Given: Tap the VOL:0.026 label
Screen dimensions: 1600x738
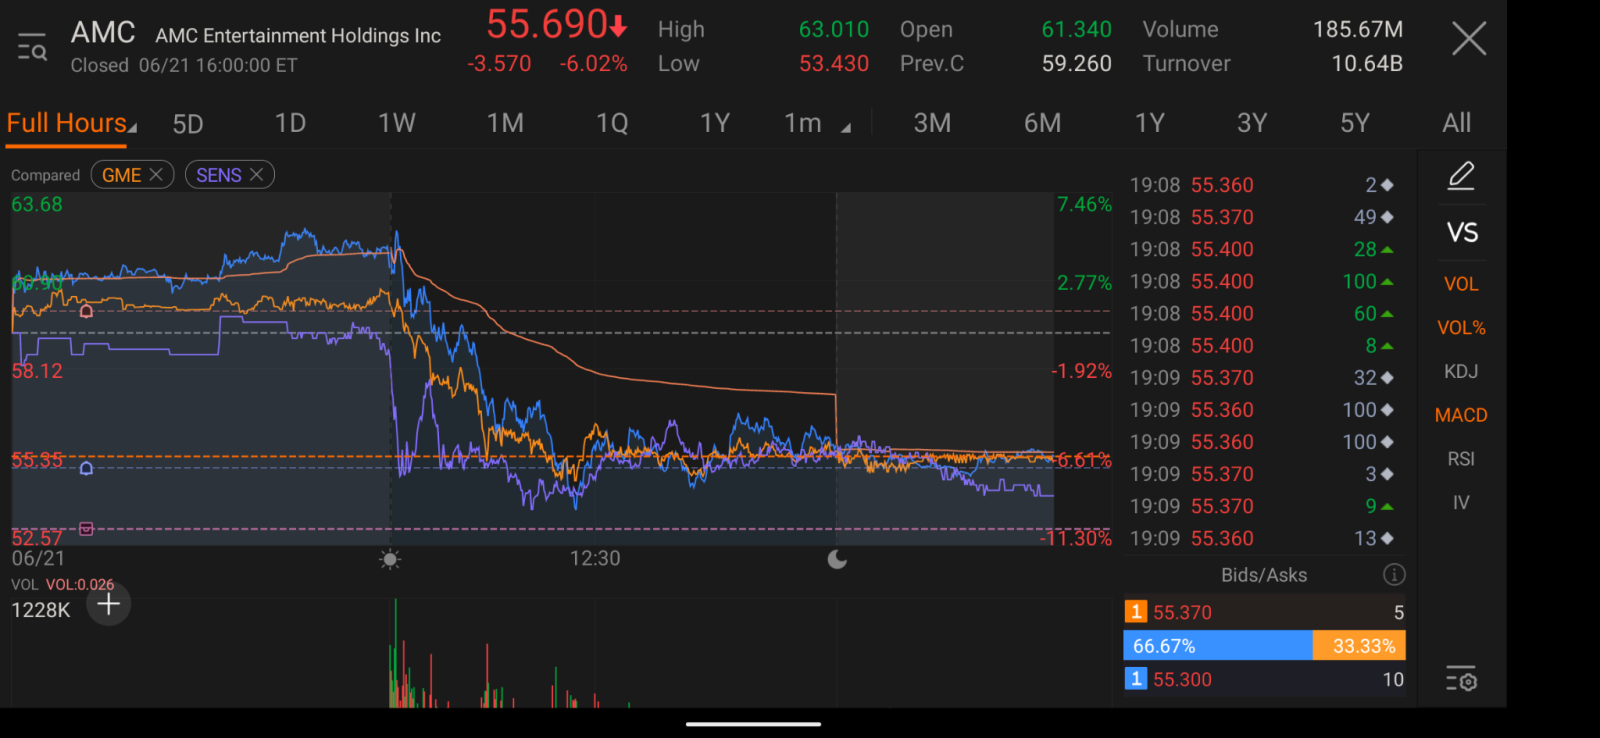Looking at the screenshot, I should point(80,585).
